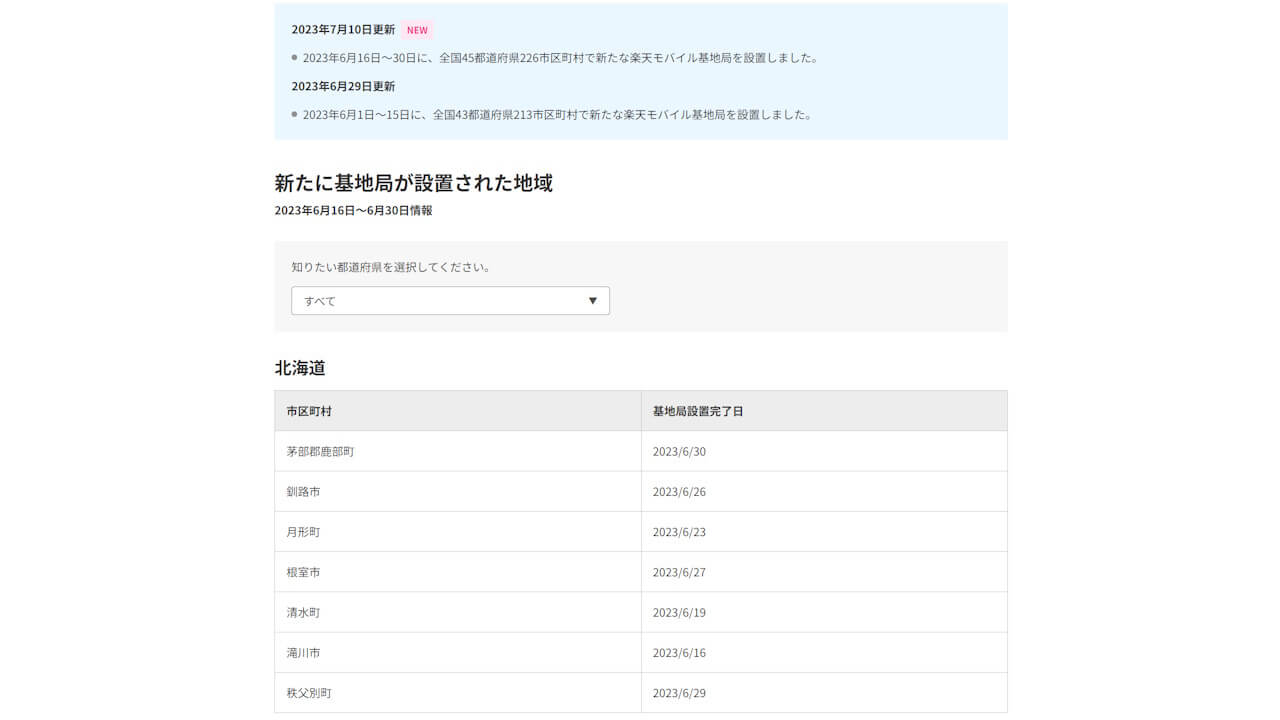Click the dropdown arrow next to すべて
The image size is (1280, 720).
[592, 300]
